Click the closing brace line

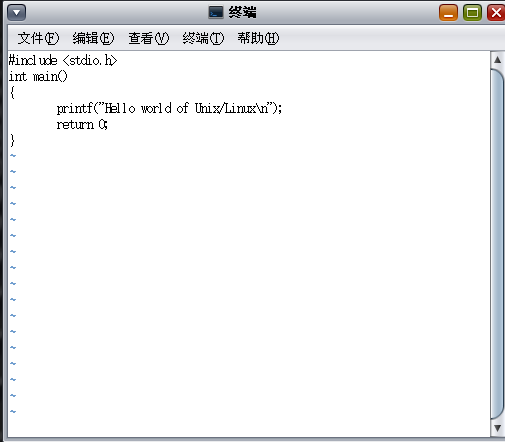pos(12,140)
